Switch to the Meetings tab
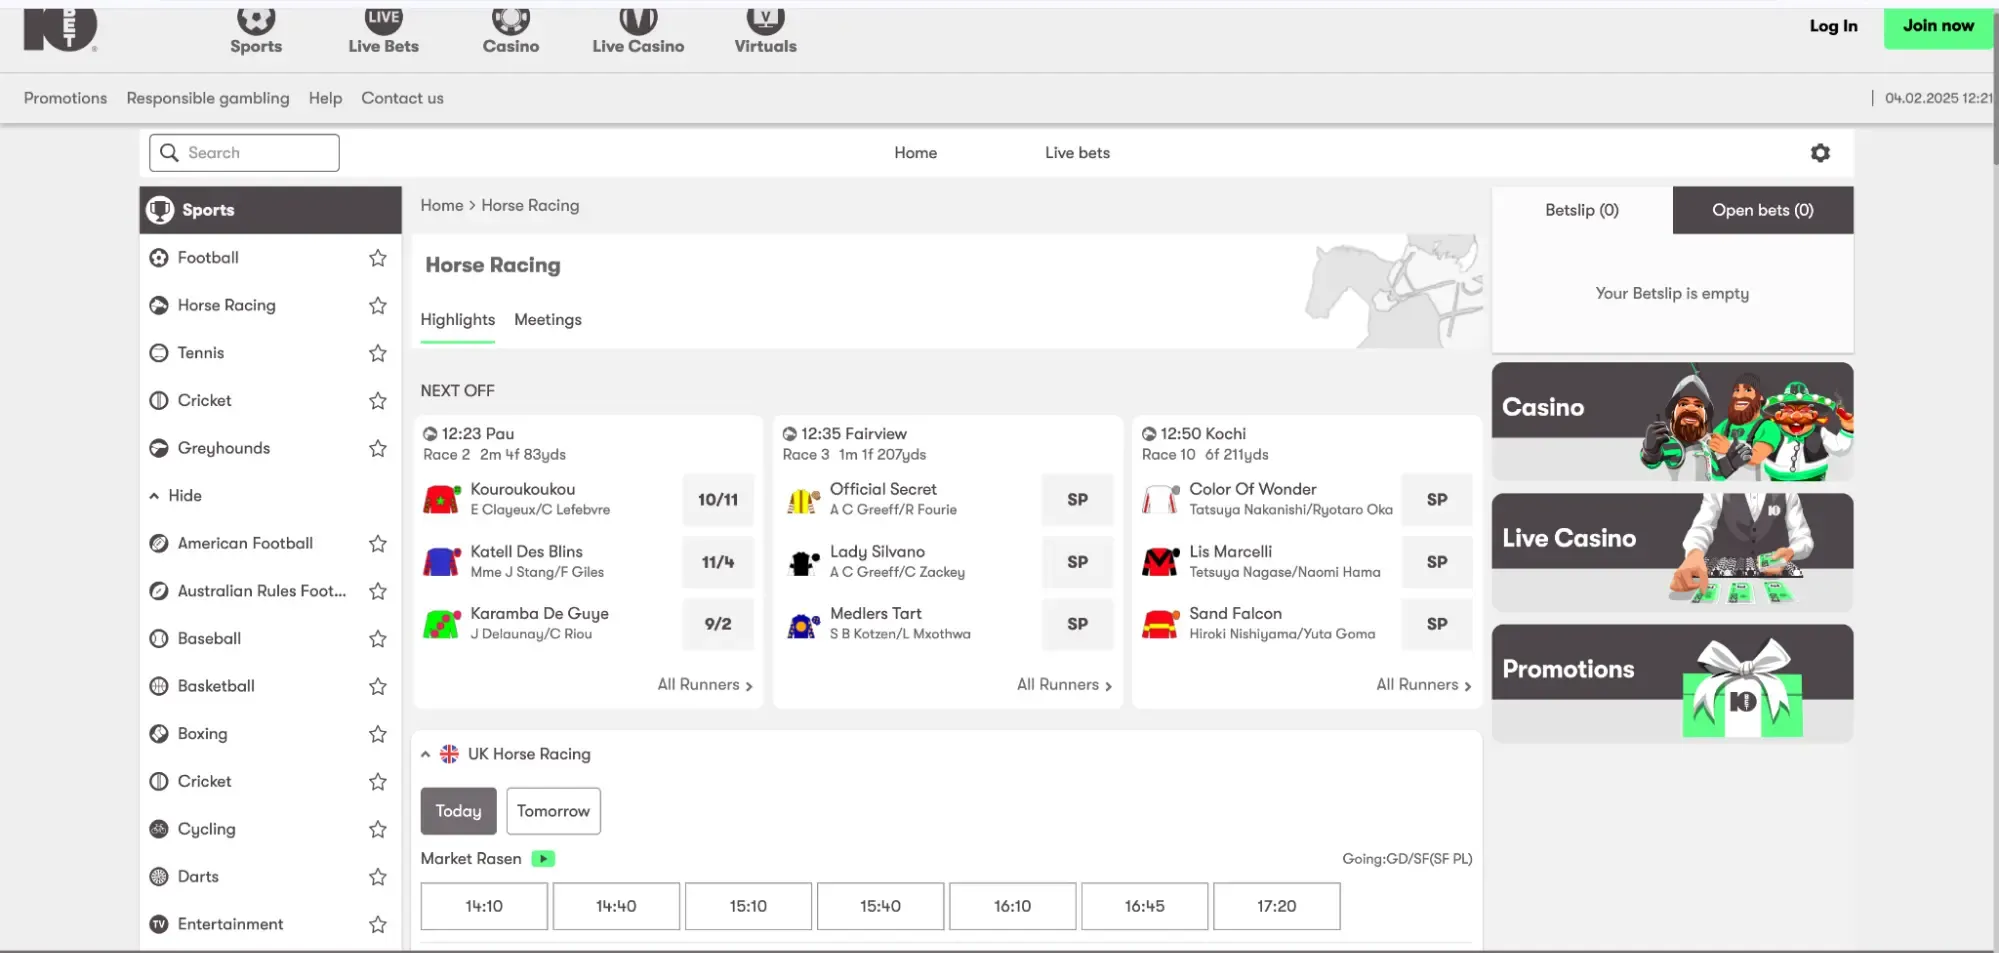This screenshot has height=953, width=1999. [x=548, y=320]
